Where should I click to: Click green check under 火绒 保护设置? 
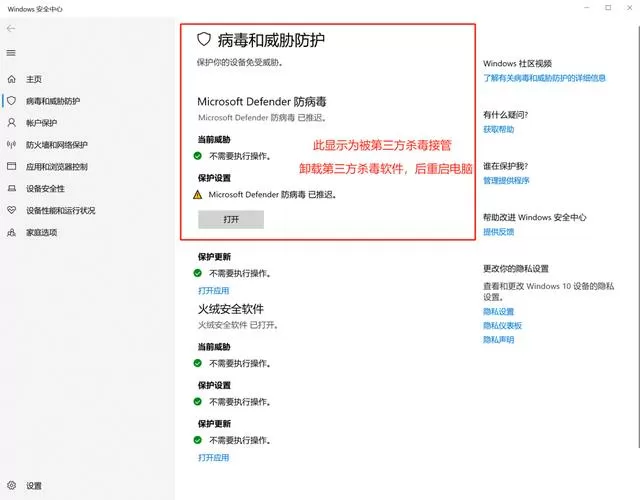(x=198, y=402)
